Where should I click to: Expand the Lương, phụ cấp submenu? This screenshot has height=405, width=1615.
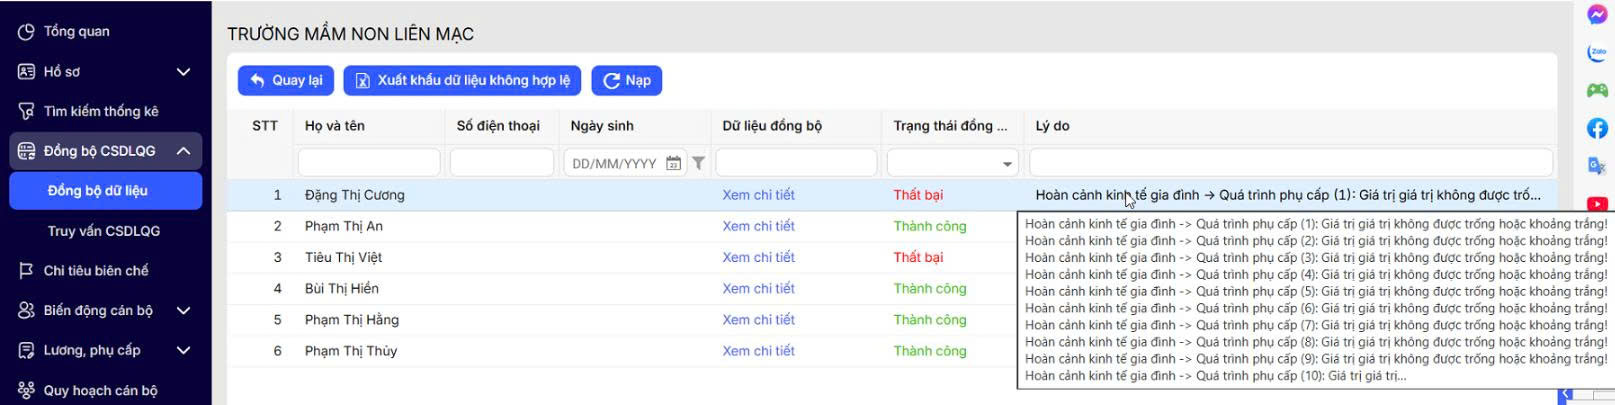tap(183, 351)
